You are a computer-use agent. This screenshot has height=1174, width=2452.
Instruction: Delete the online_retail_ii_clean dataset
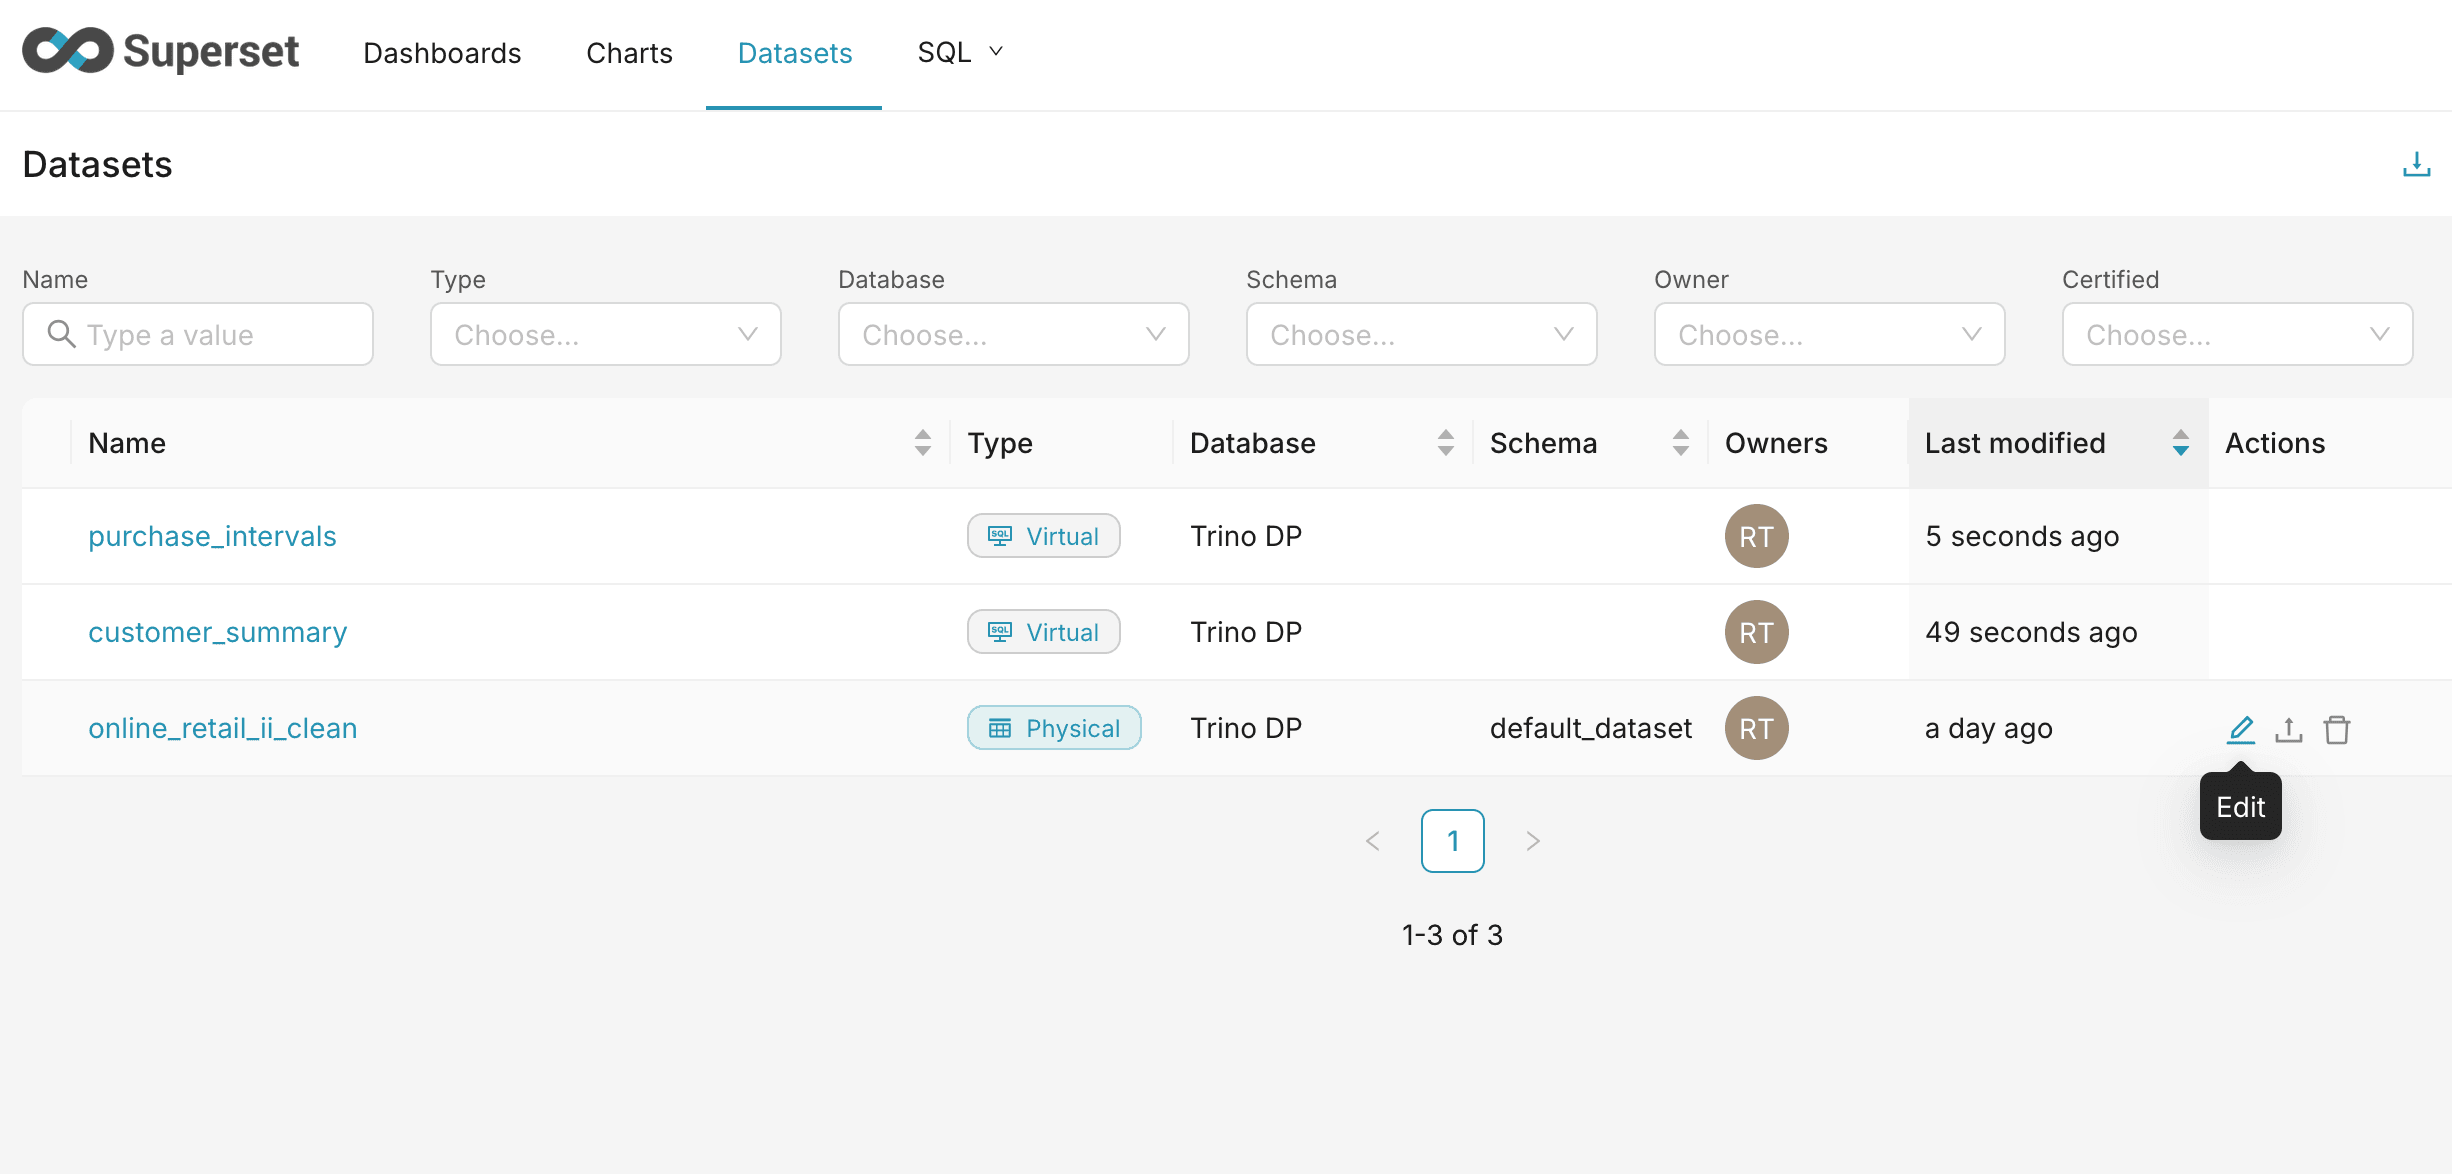tap(2336, 729)
